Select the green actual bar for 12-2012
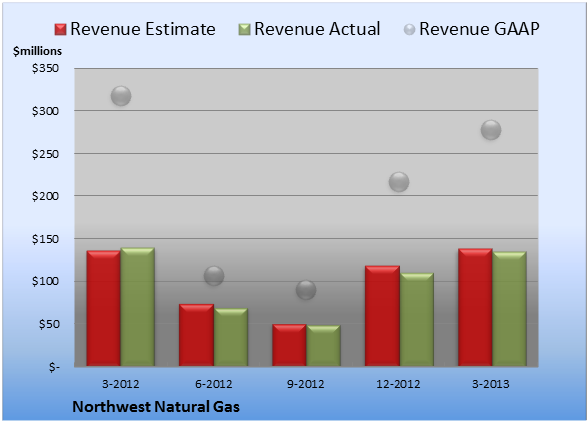This screenshot has height=422, width=588. point(417,319)
